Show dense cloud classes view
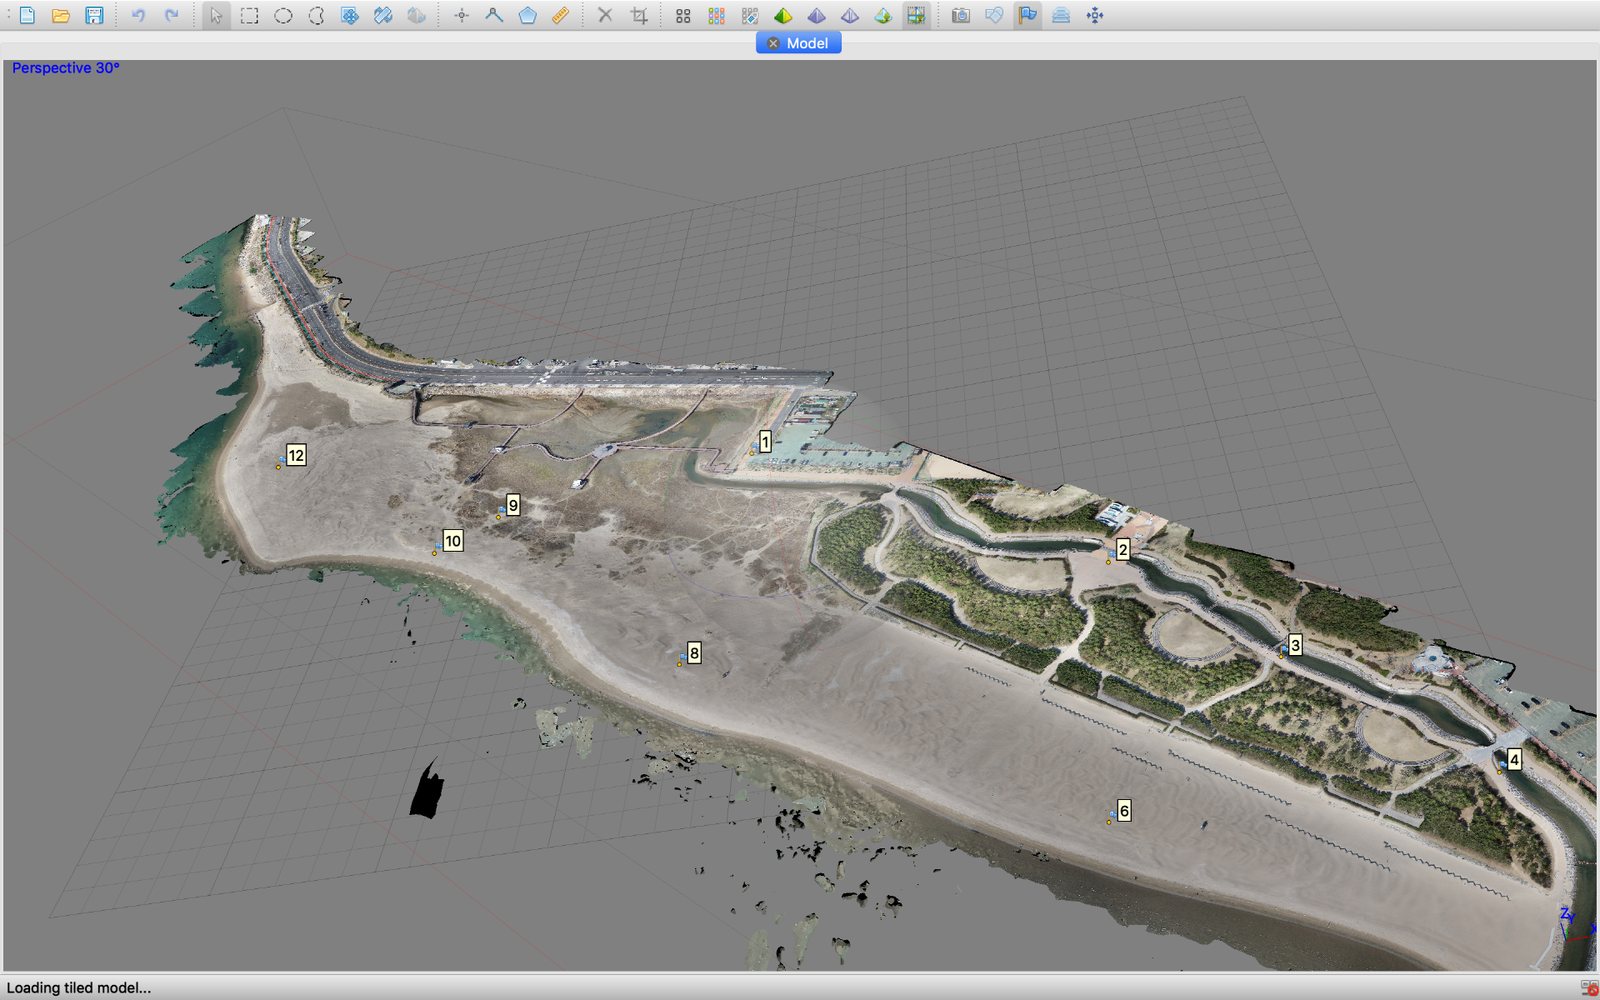Viewport: 1600px width, 1000px height. pos(750,15)
